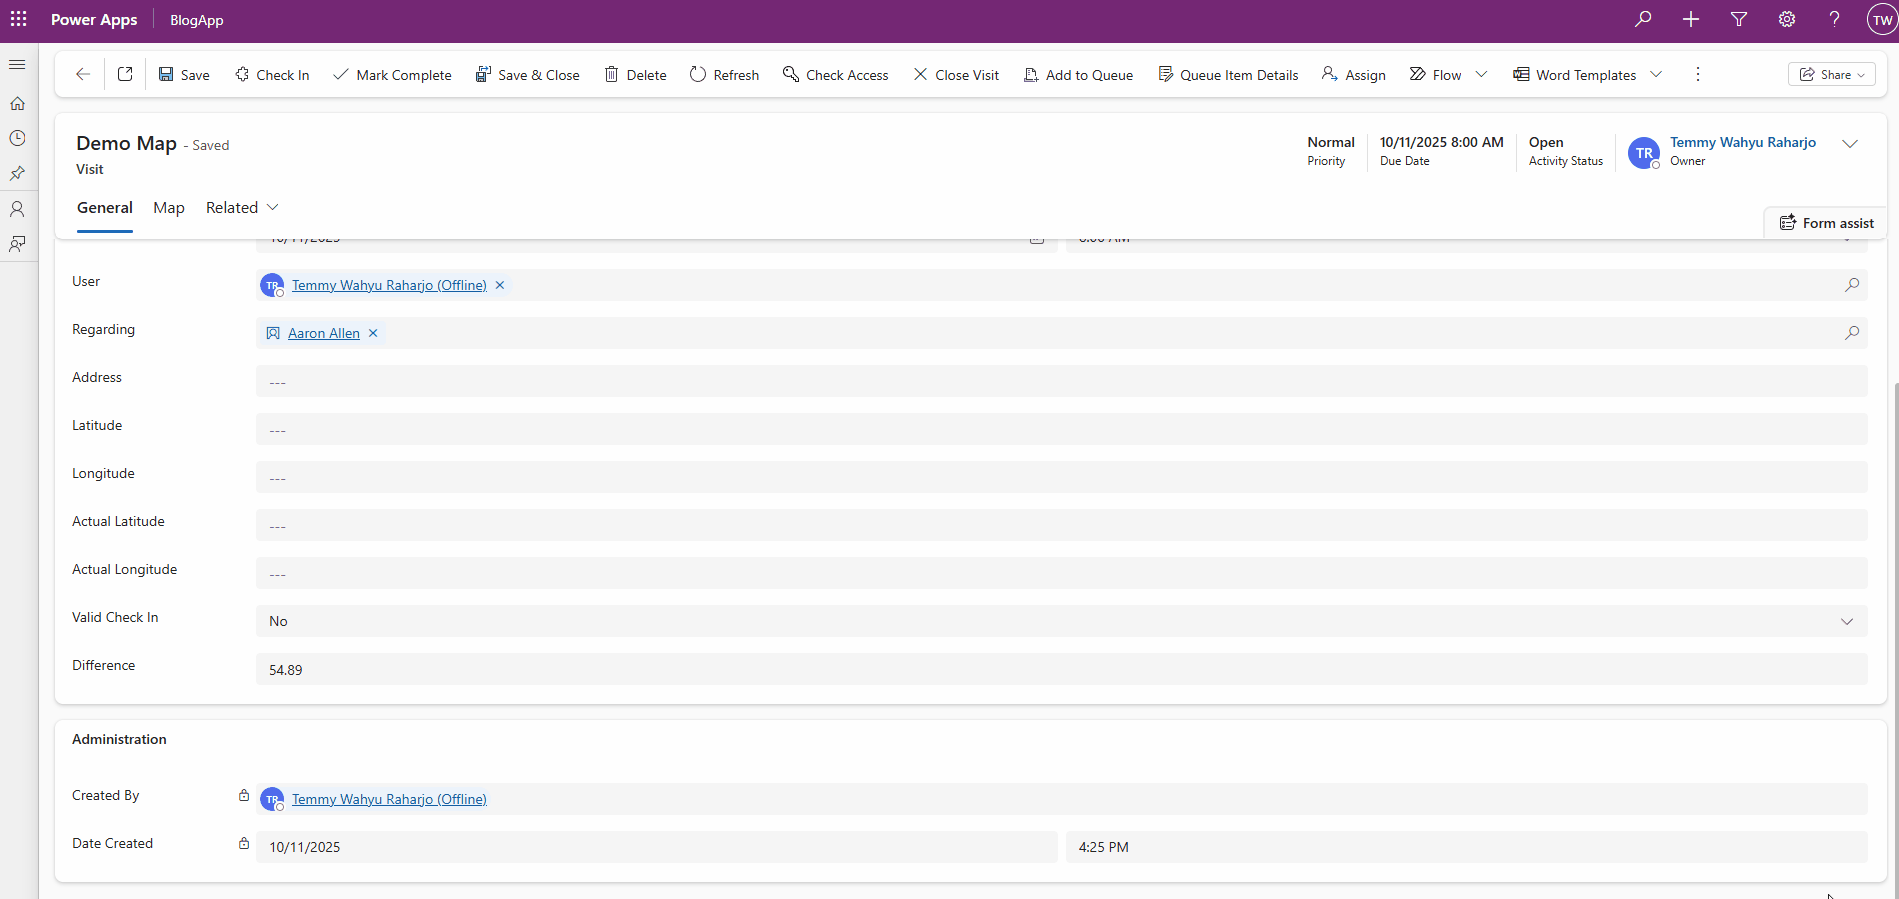Click Check Access command
Viewport: 1899px width, 899px height.
[835, 75]
